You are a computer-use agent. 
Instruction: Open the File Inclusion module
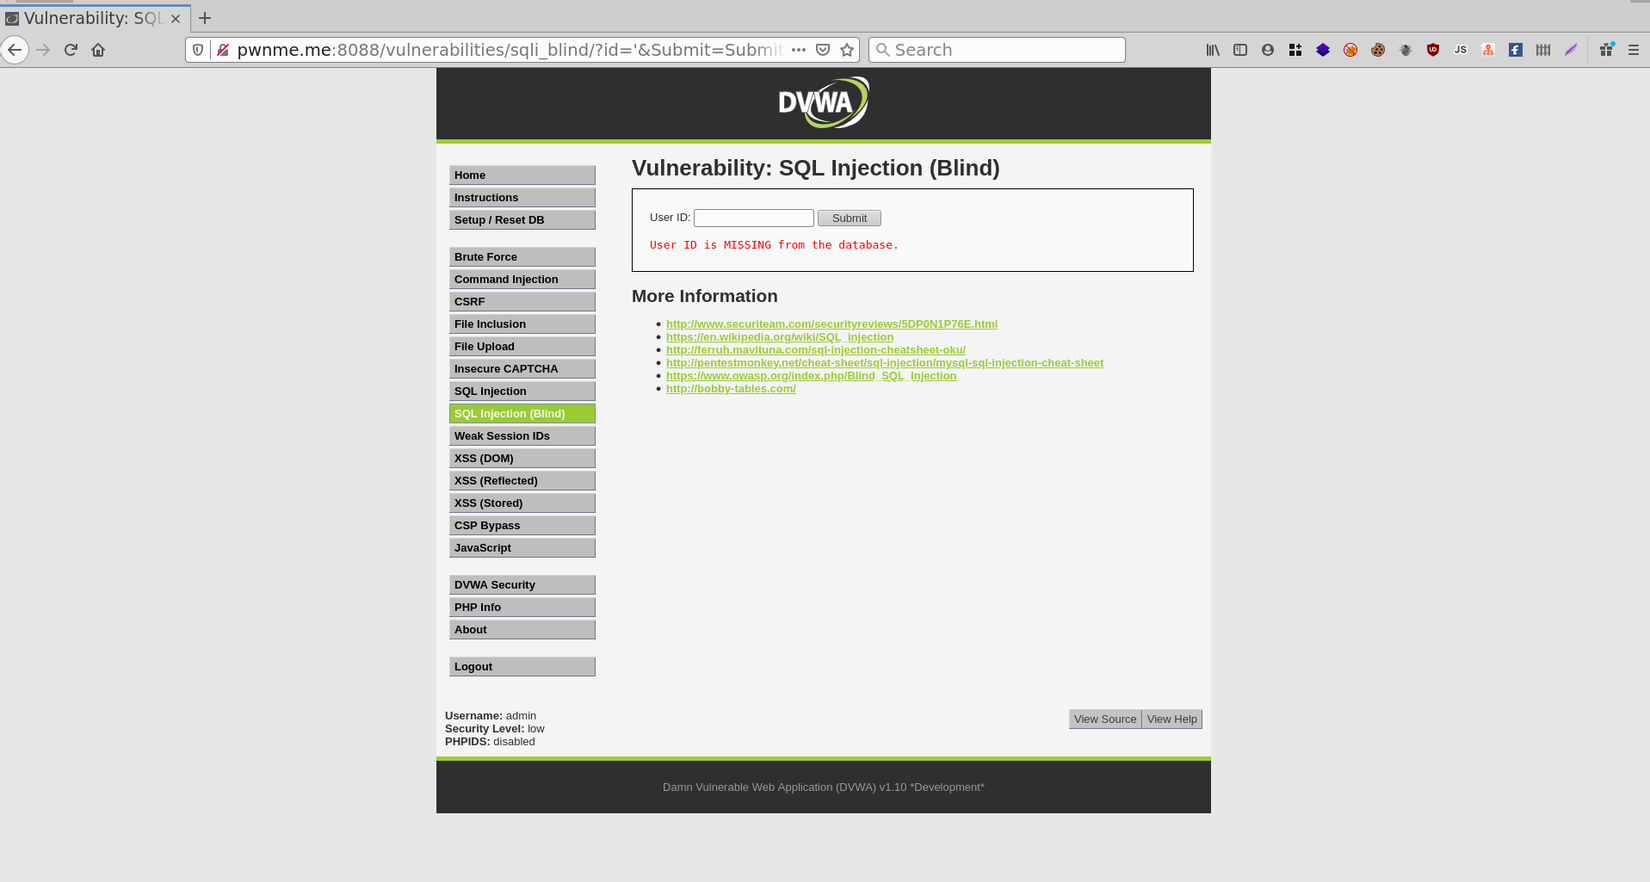pos(522,324)
